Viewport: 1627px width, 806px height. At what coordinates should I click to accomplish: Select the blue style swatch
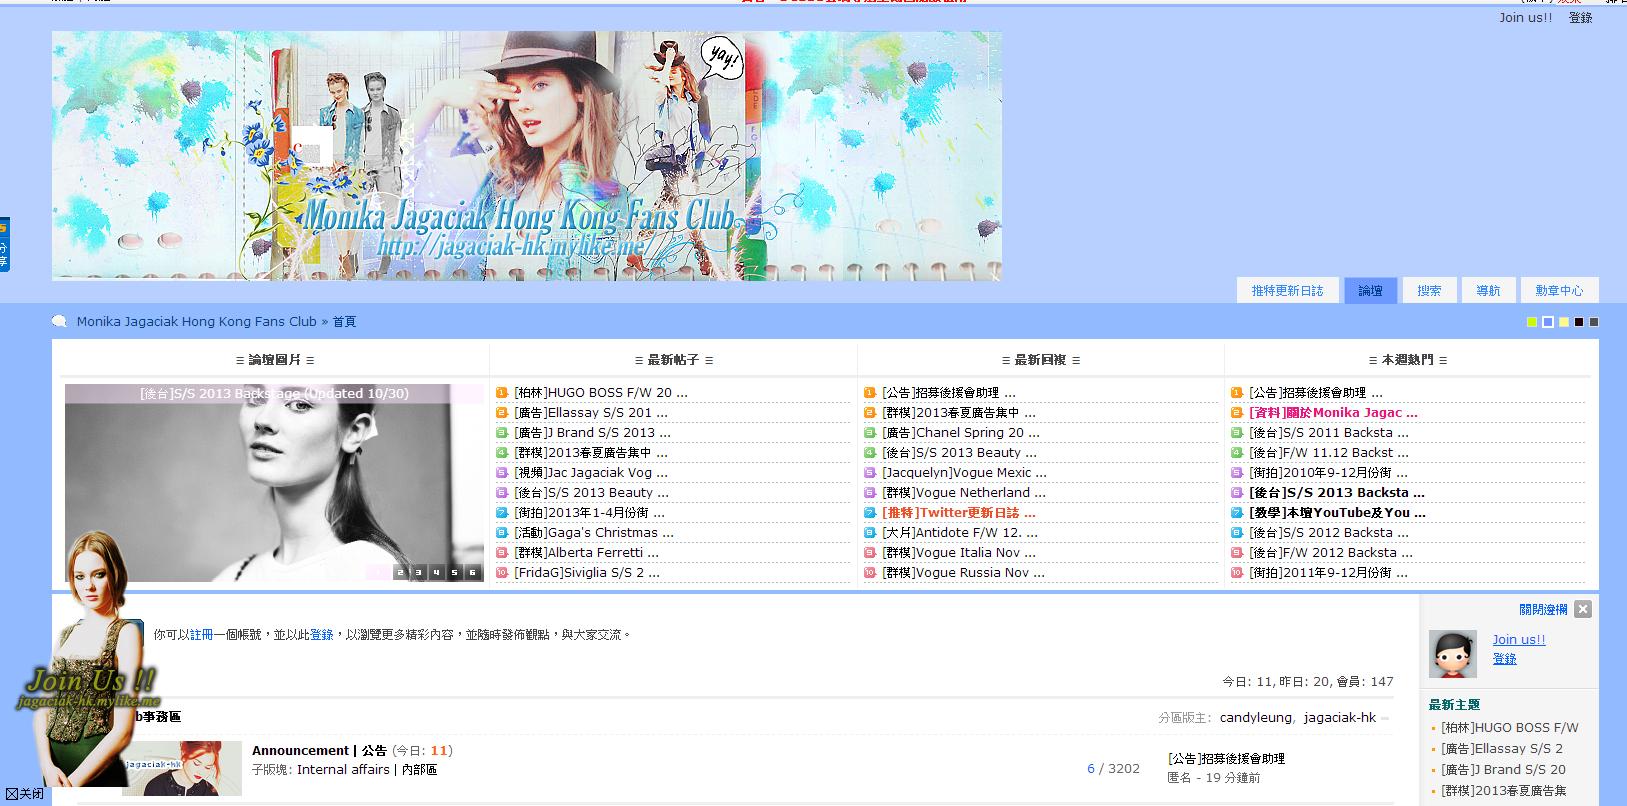point(1548,322)
